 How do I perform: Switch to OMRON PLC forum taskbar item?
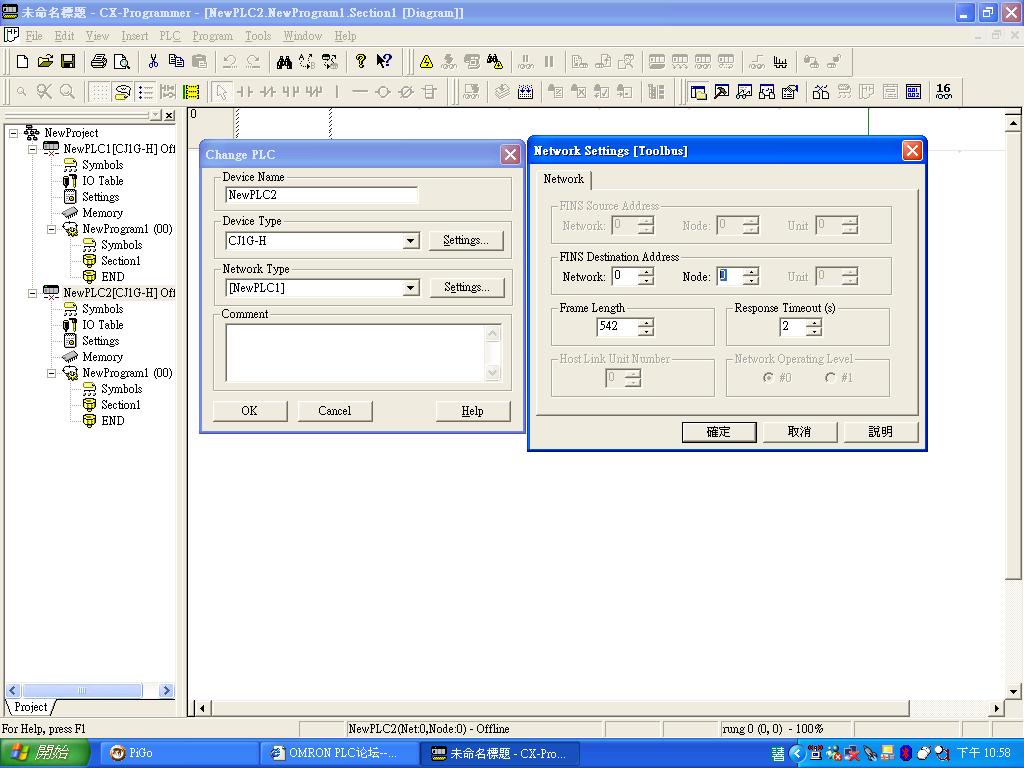(x=340, y=753)
